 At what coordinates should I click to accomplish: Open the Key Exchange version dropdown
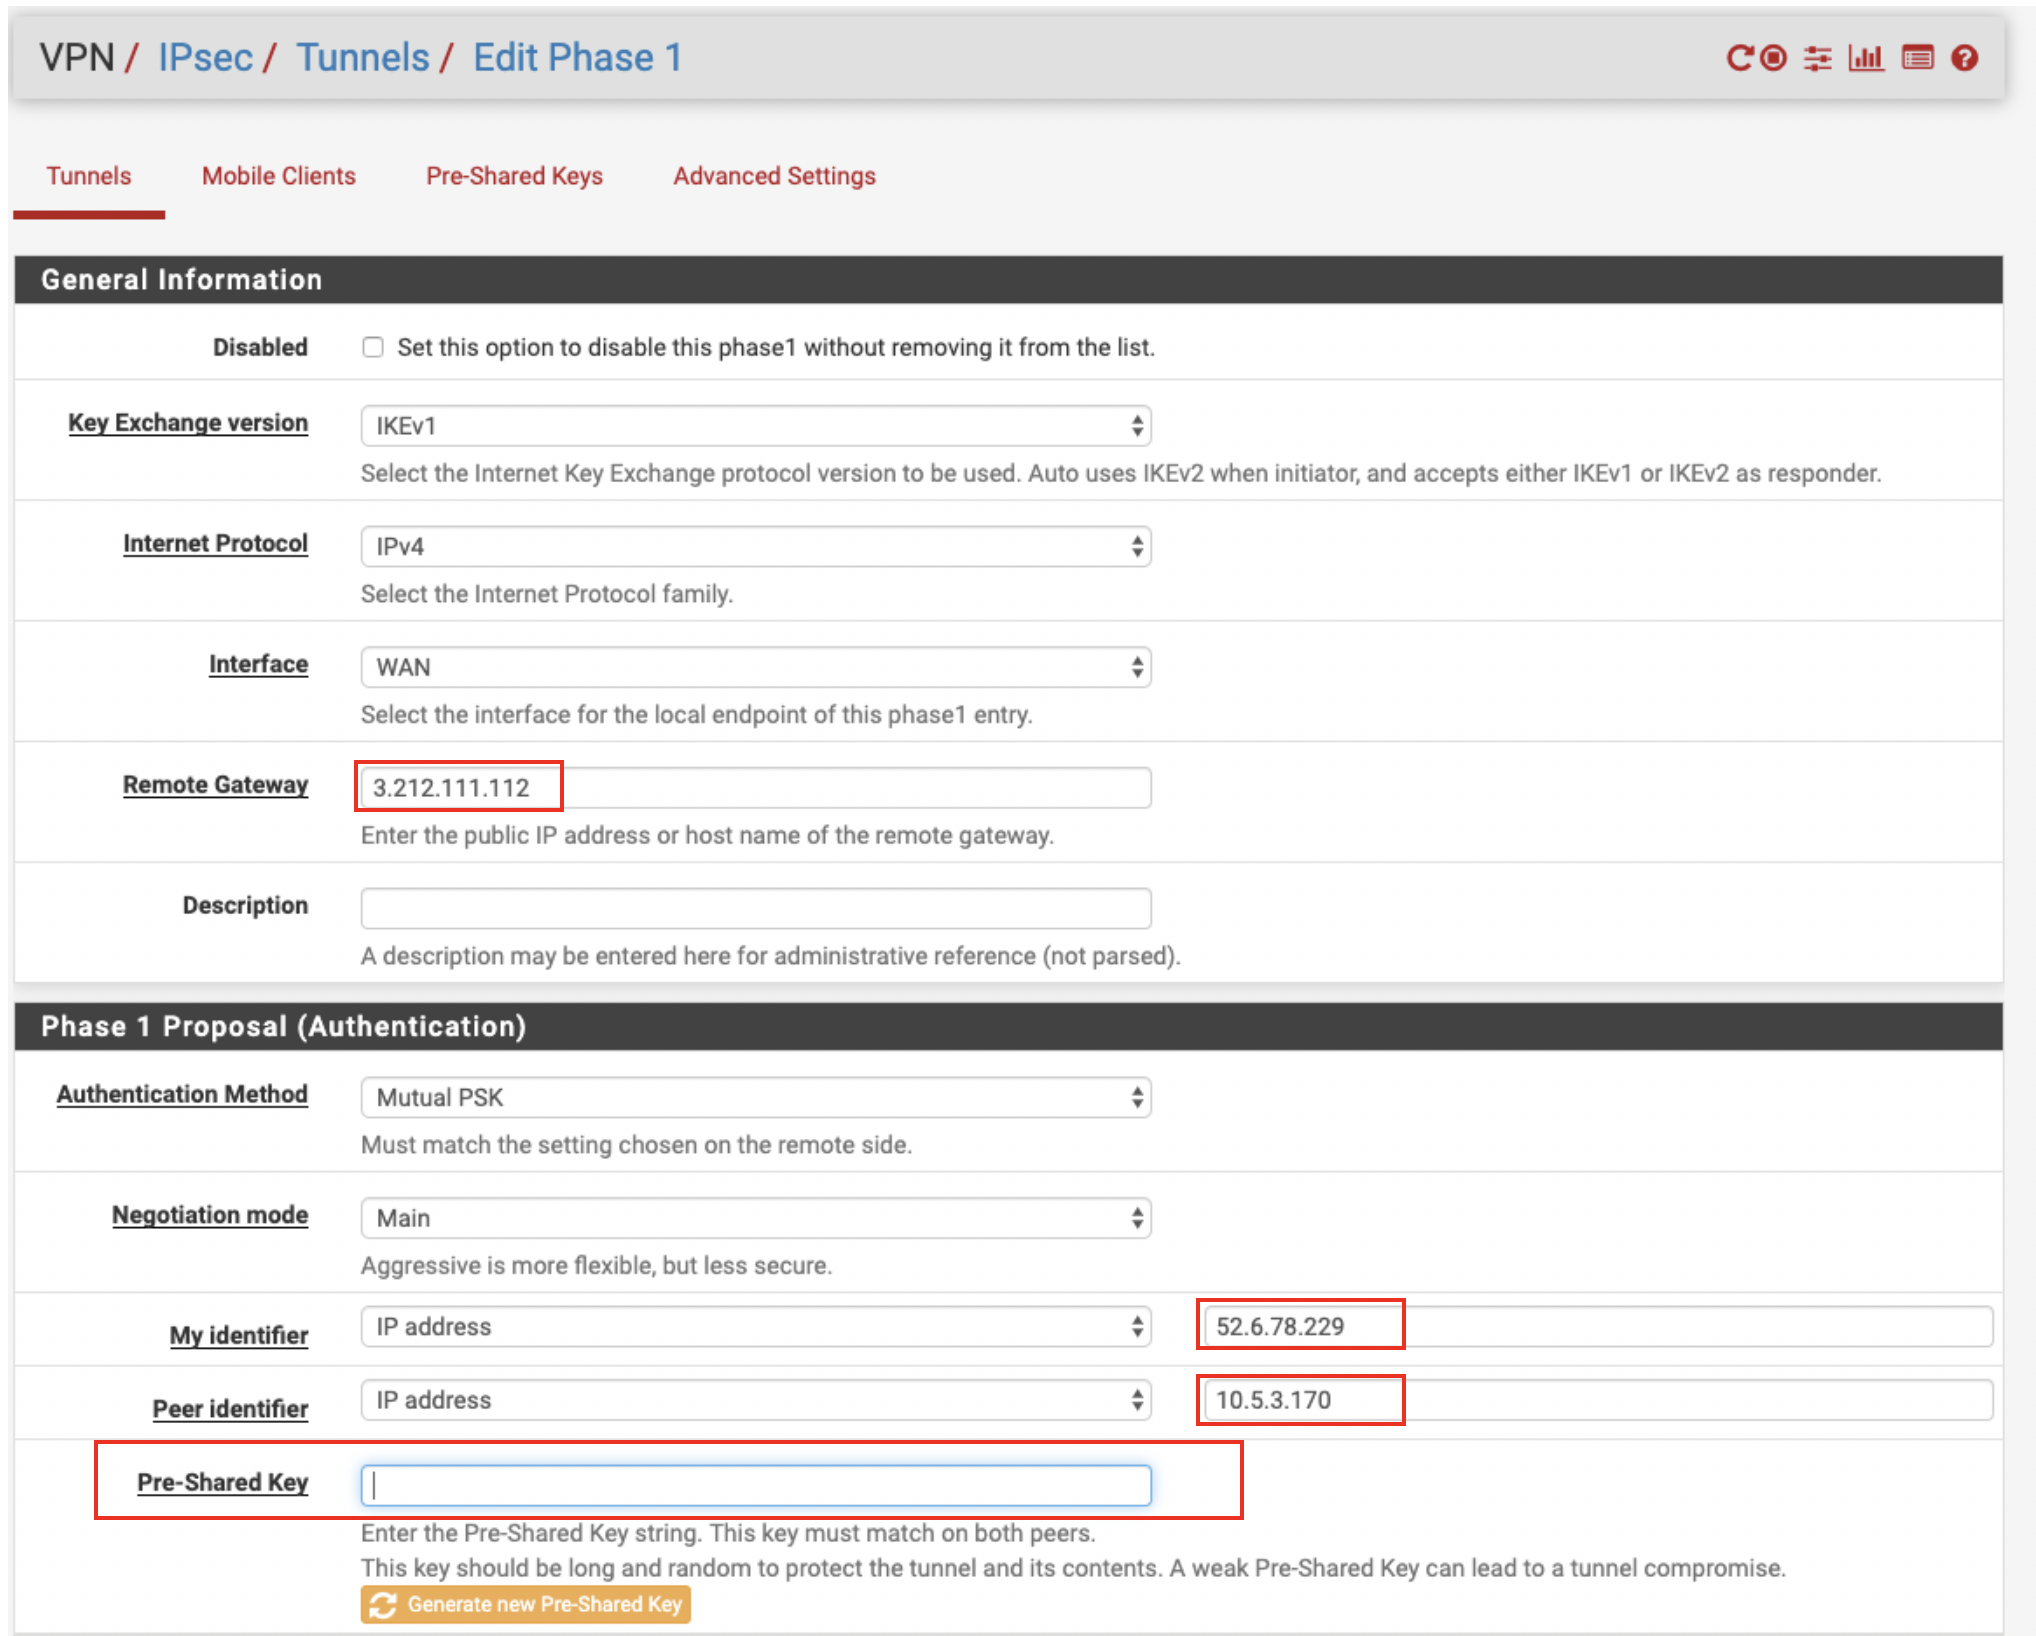coord(755,426)
